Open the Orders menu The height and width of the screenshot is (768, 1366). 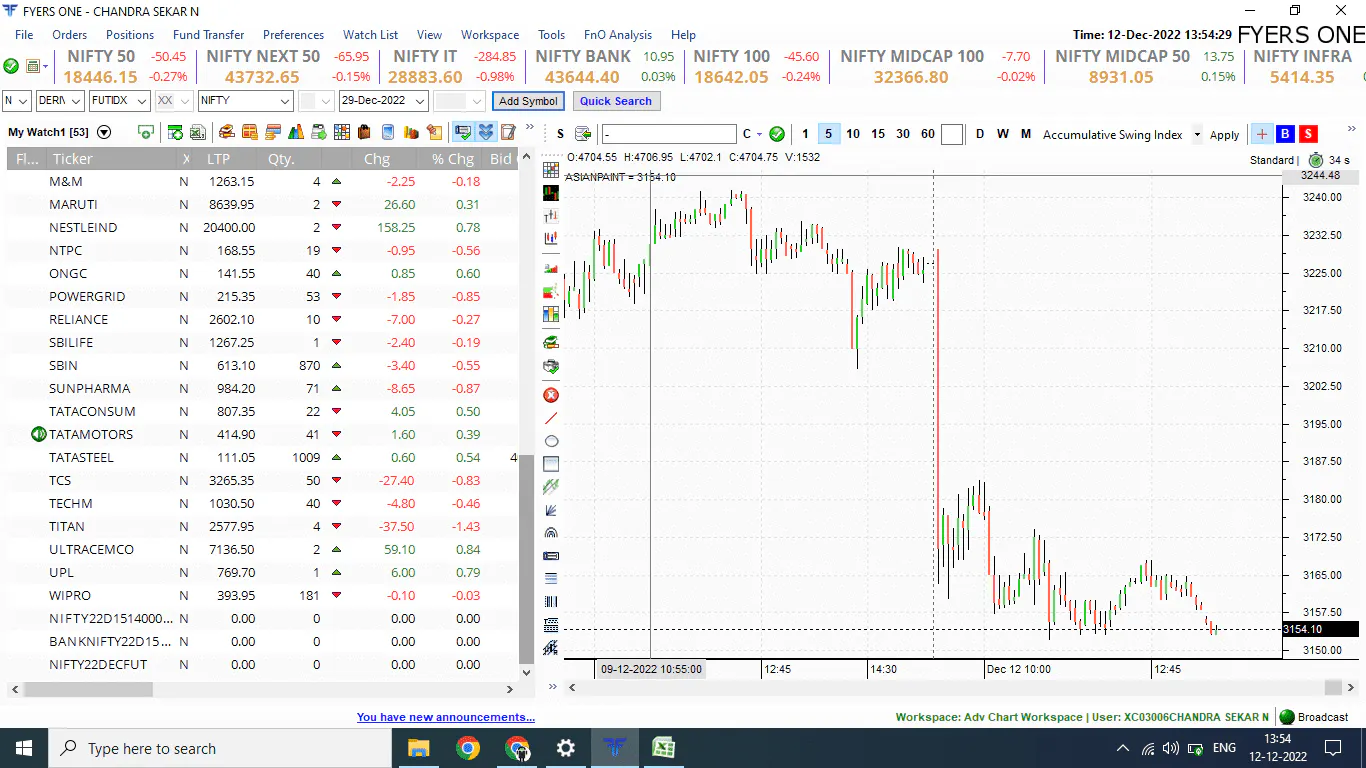pyautogui.click(x=70, y=34)
